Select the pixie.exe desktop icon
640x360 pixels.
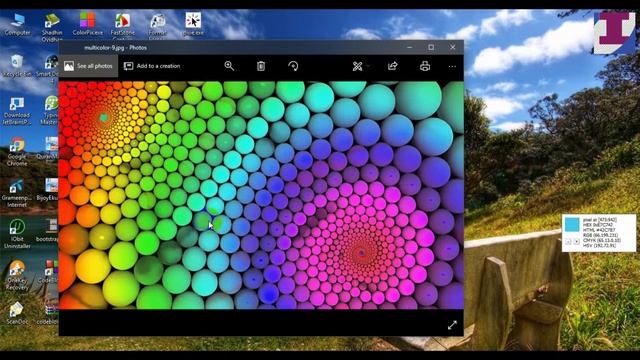pyautogui.click(x=193, y=24)
